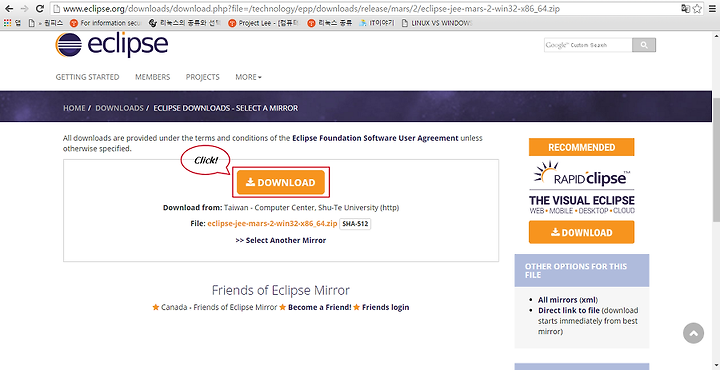The width and height of the screenshot is (720, 370).
Task: Click the RapidClipse logo banner
Action: pyautogui.click(x=582, y=187)
